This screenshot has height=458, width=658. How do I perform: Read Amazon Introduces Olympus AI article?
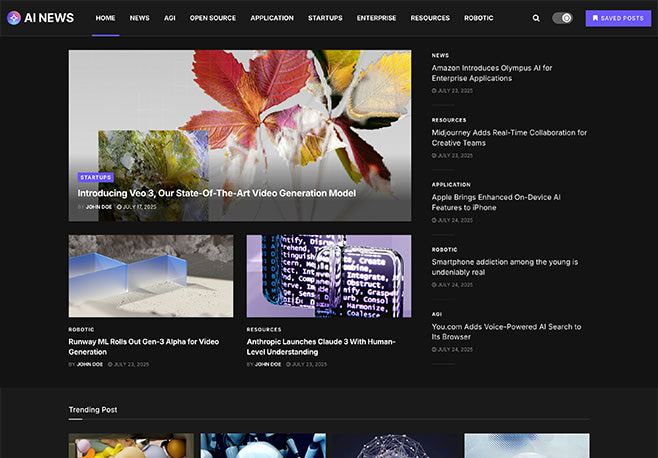click(491, 73)
